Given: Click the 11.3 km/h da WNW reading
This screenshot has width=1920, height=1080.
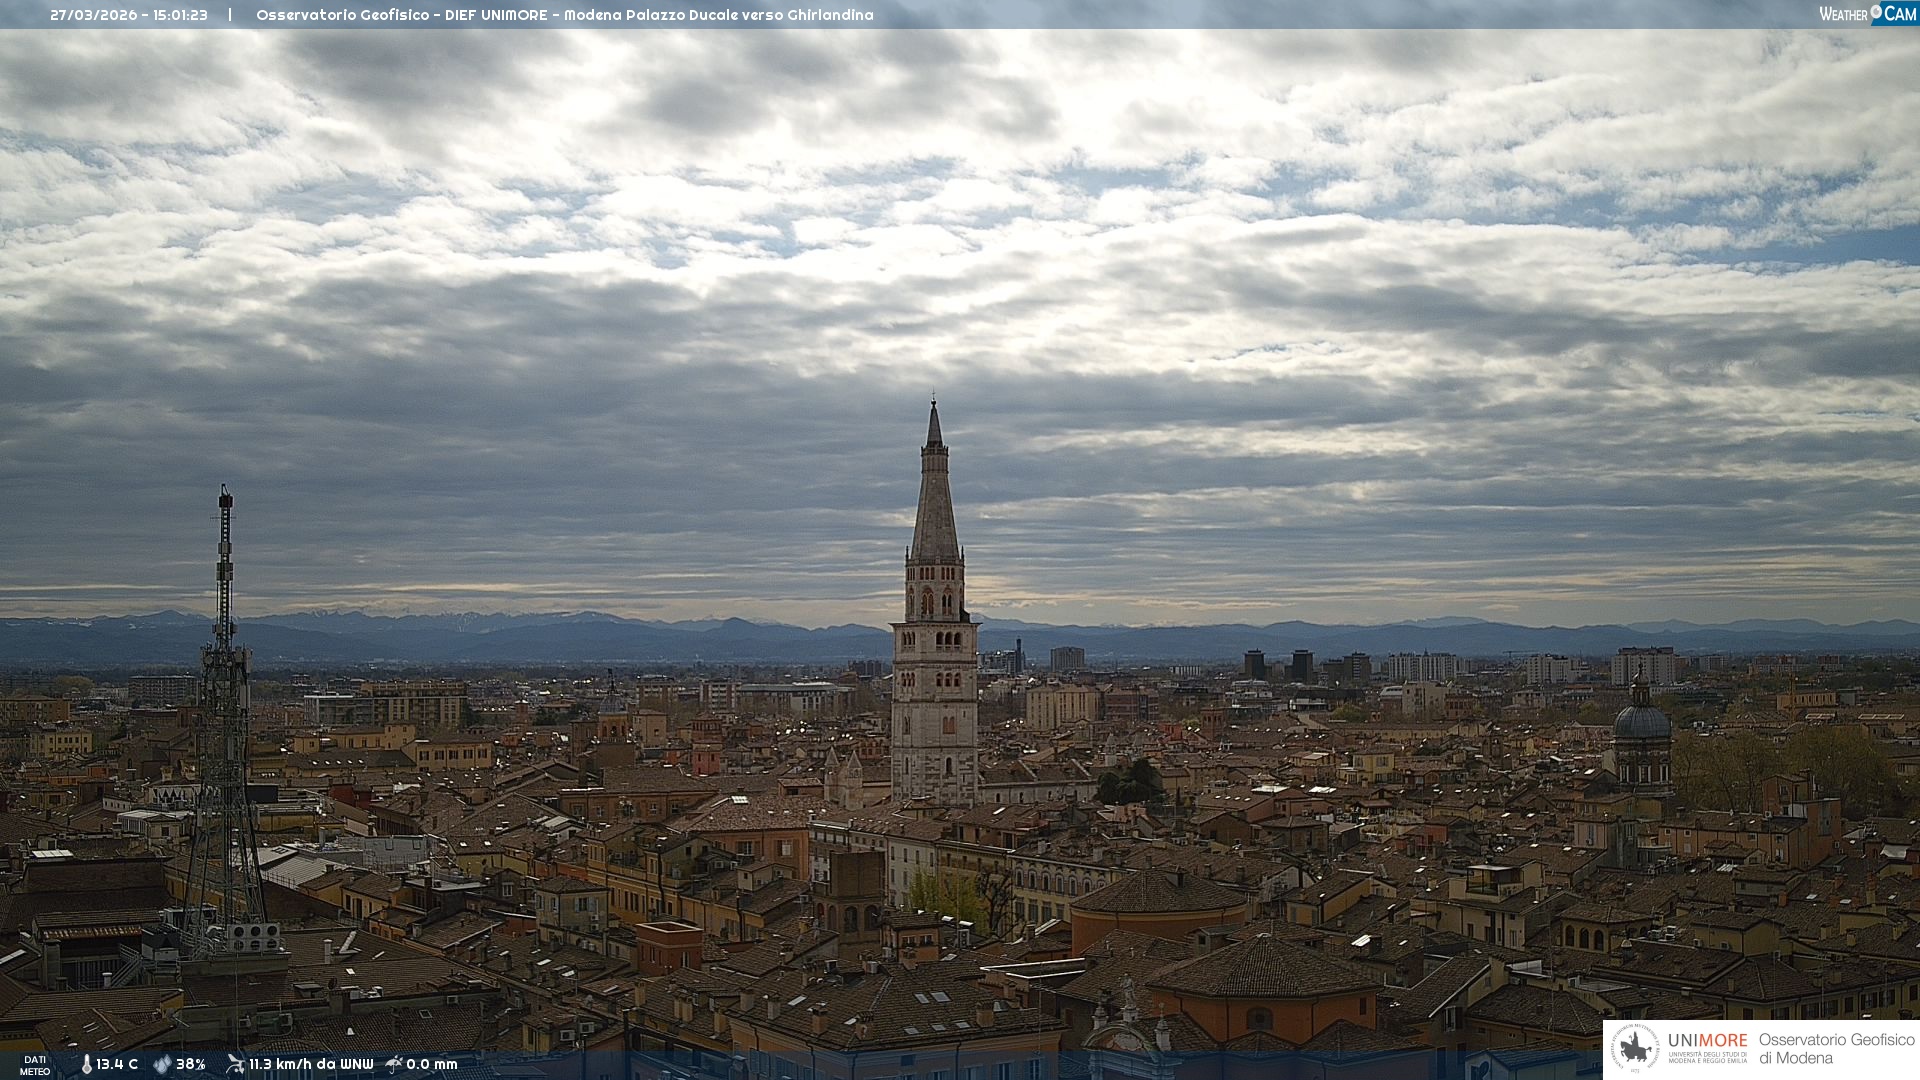Looking at the screenshot, I should (x=311, y=1065).
